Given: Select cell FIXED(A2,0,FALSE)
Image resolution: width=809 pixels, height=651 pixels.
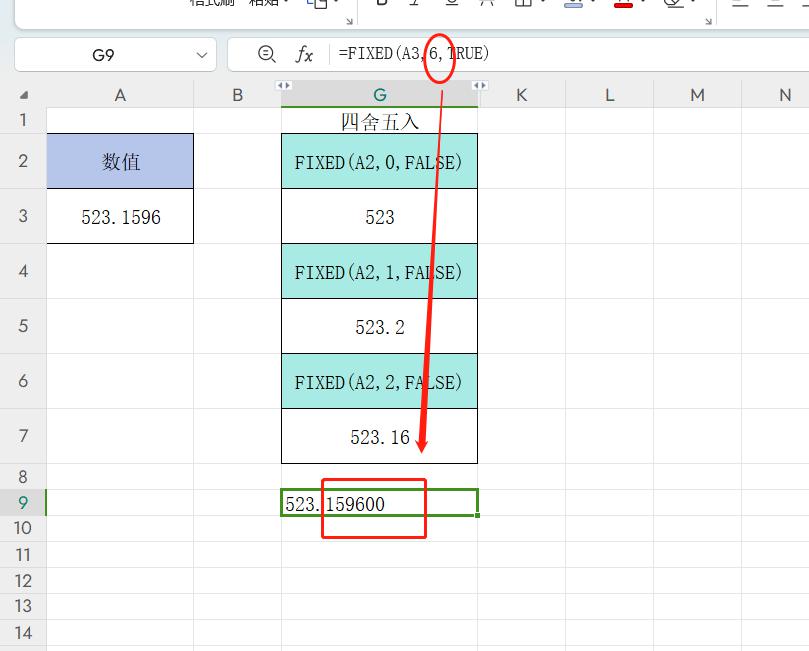Looking at the screenshot, I should (380, 161).
